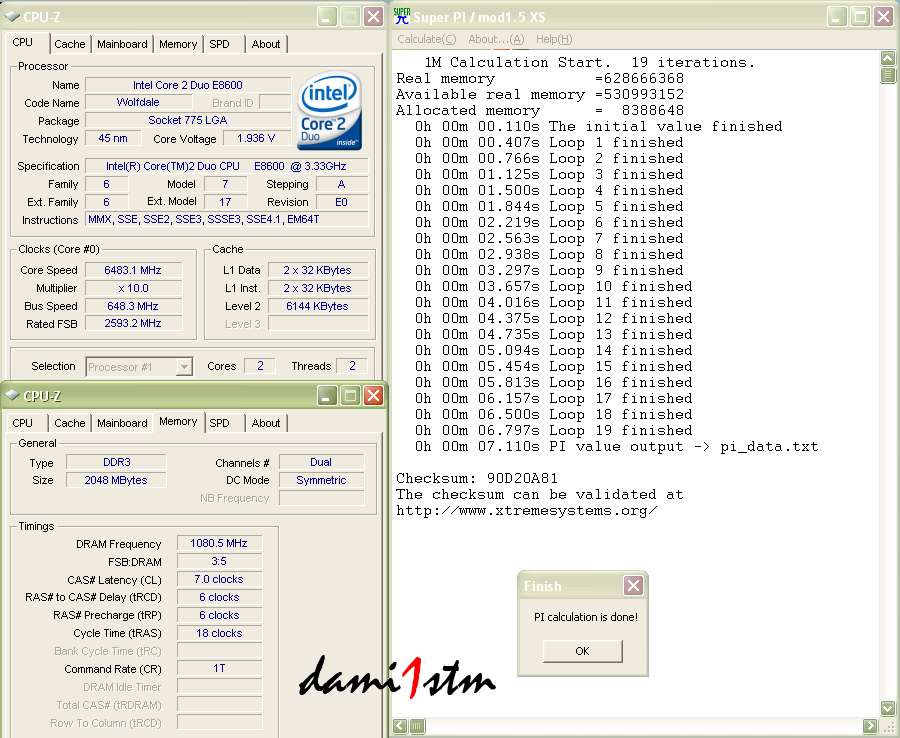The width and height of the screenshot is (900, 738).
Task: Open the About tab in top CPU-Z window
Action: coord(266,44)
